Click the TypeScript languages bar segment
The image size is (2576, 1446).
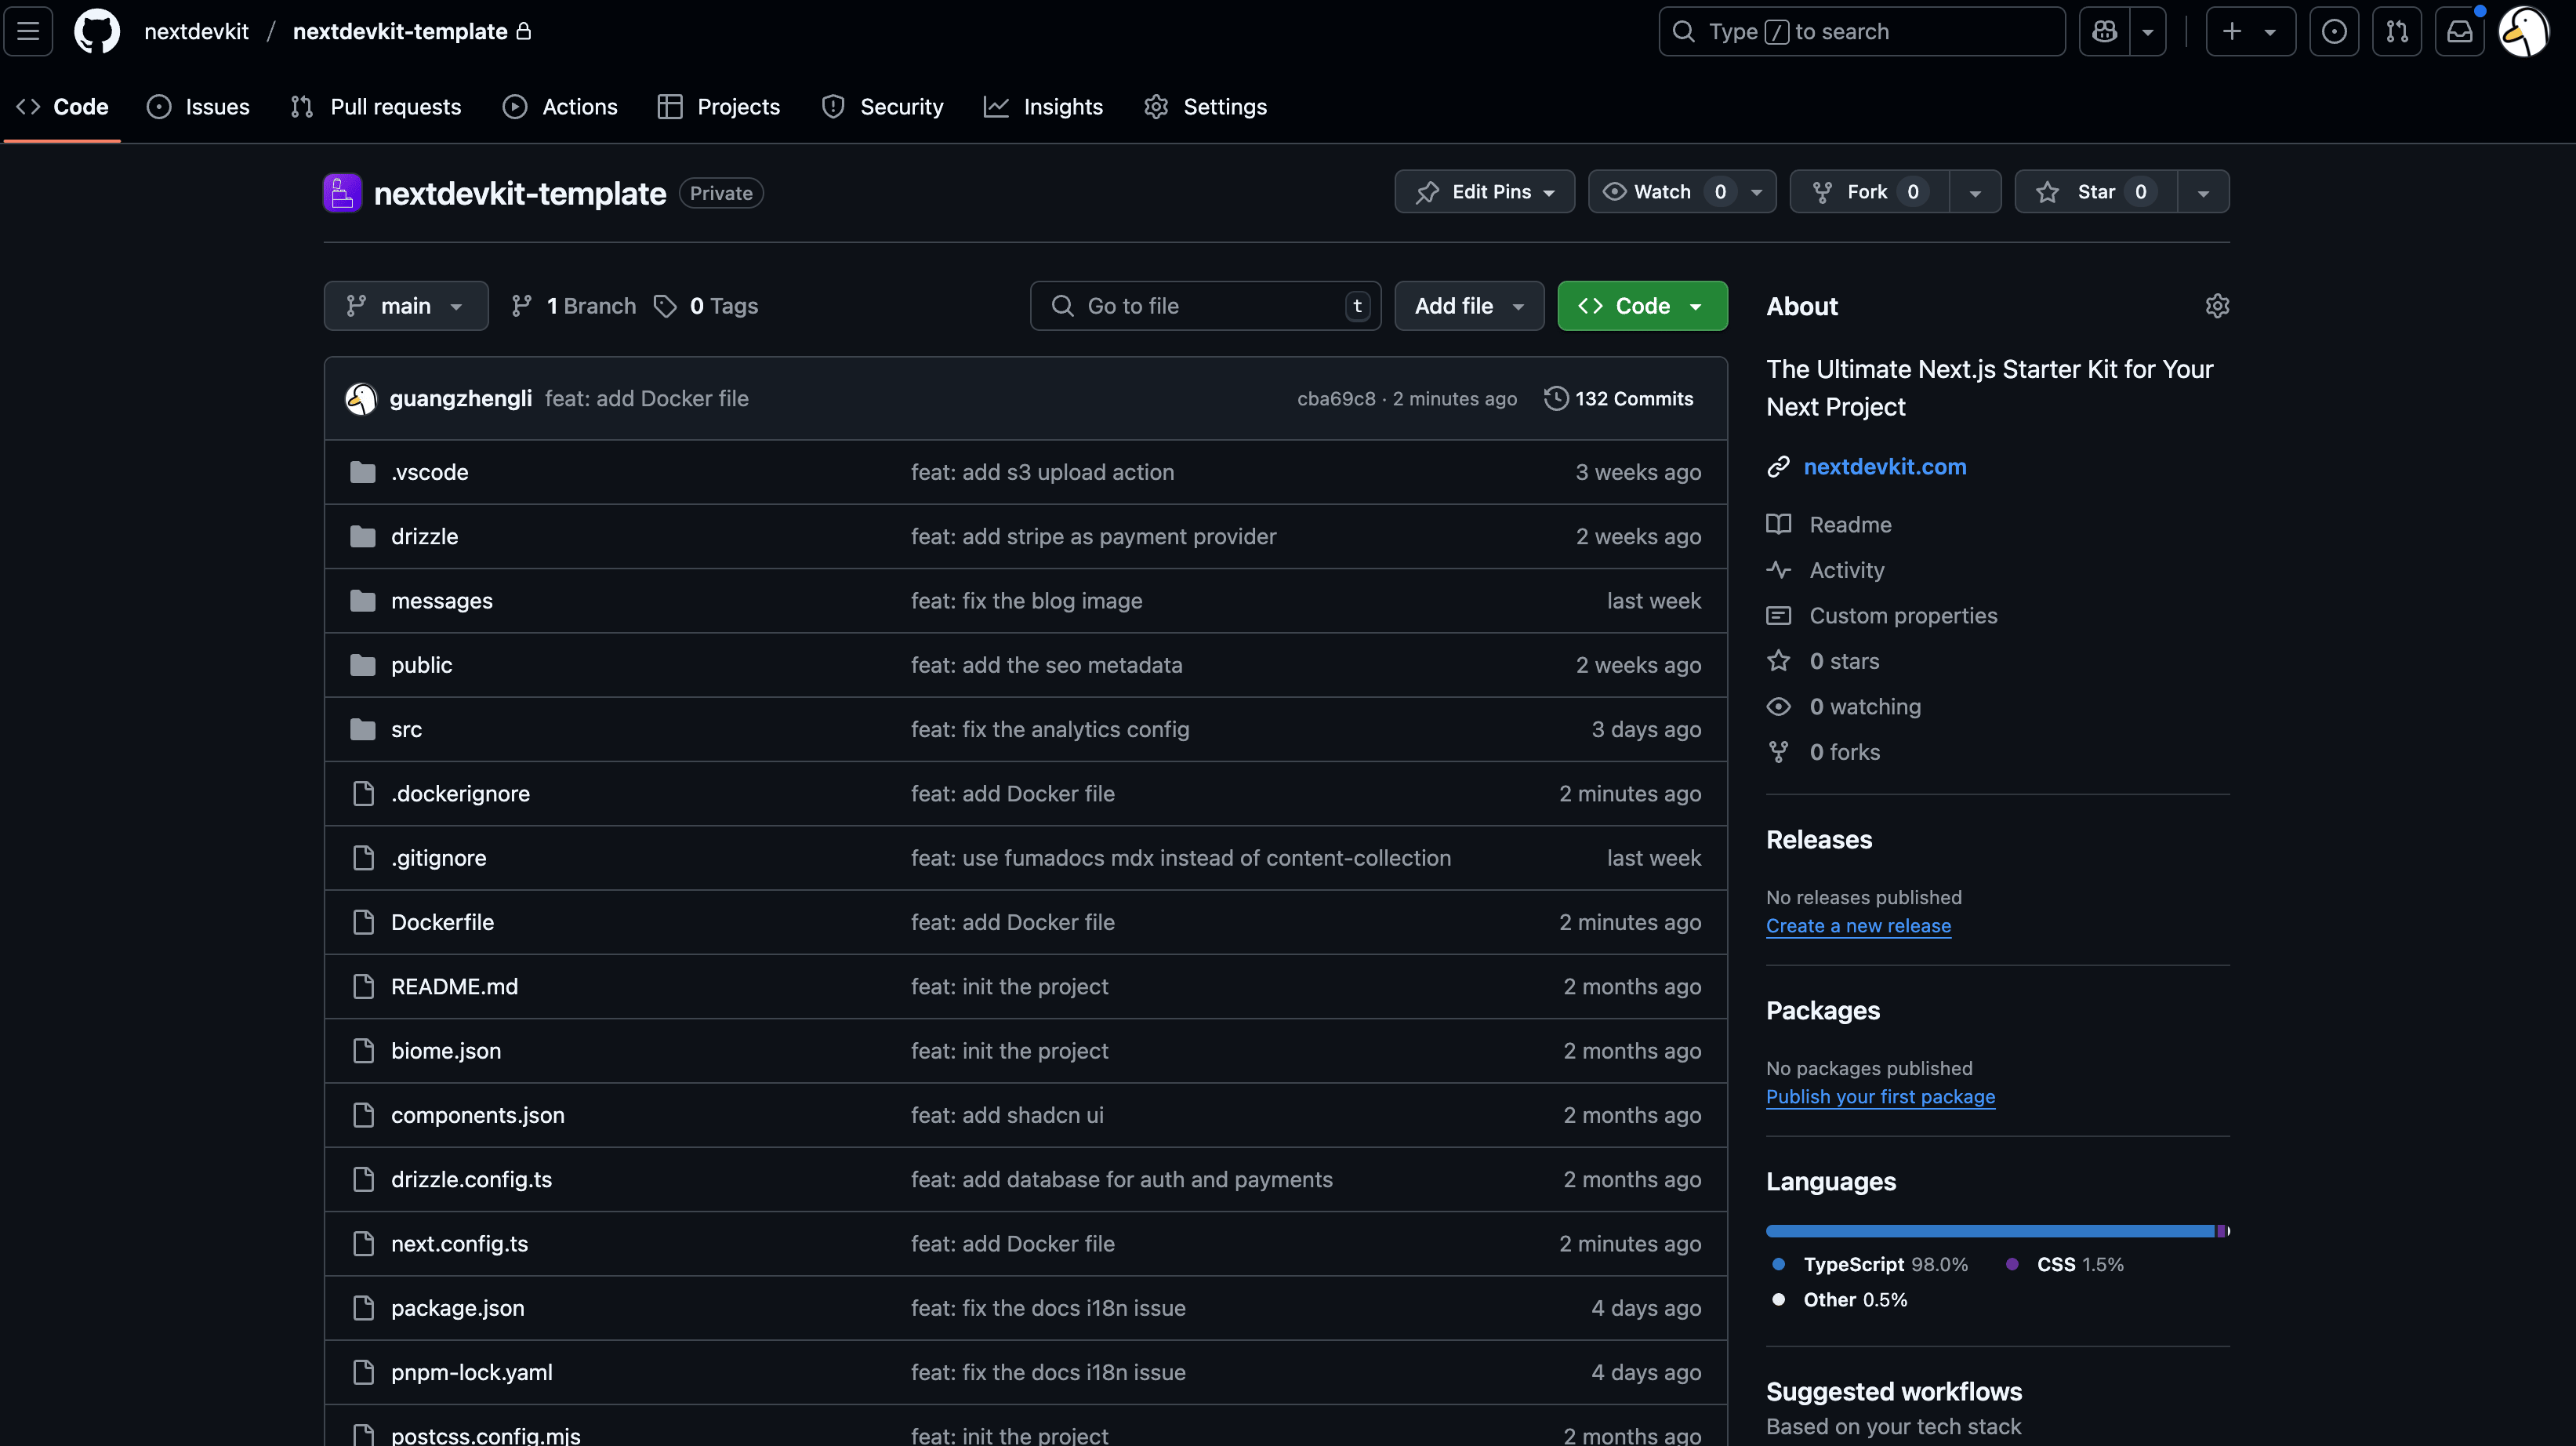click(1990, 1231)
